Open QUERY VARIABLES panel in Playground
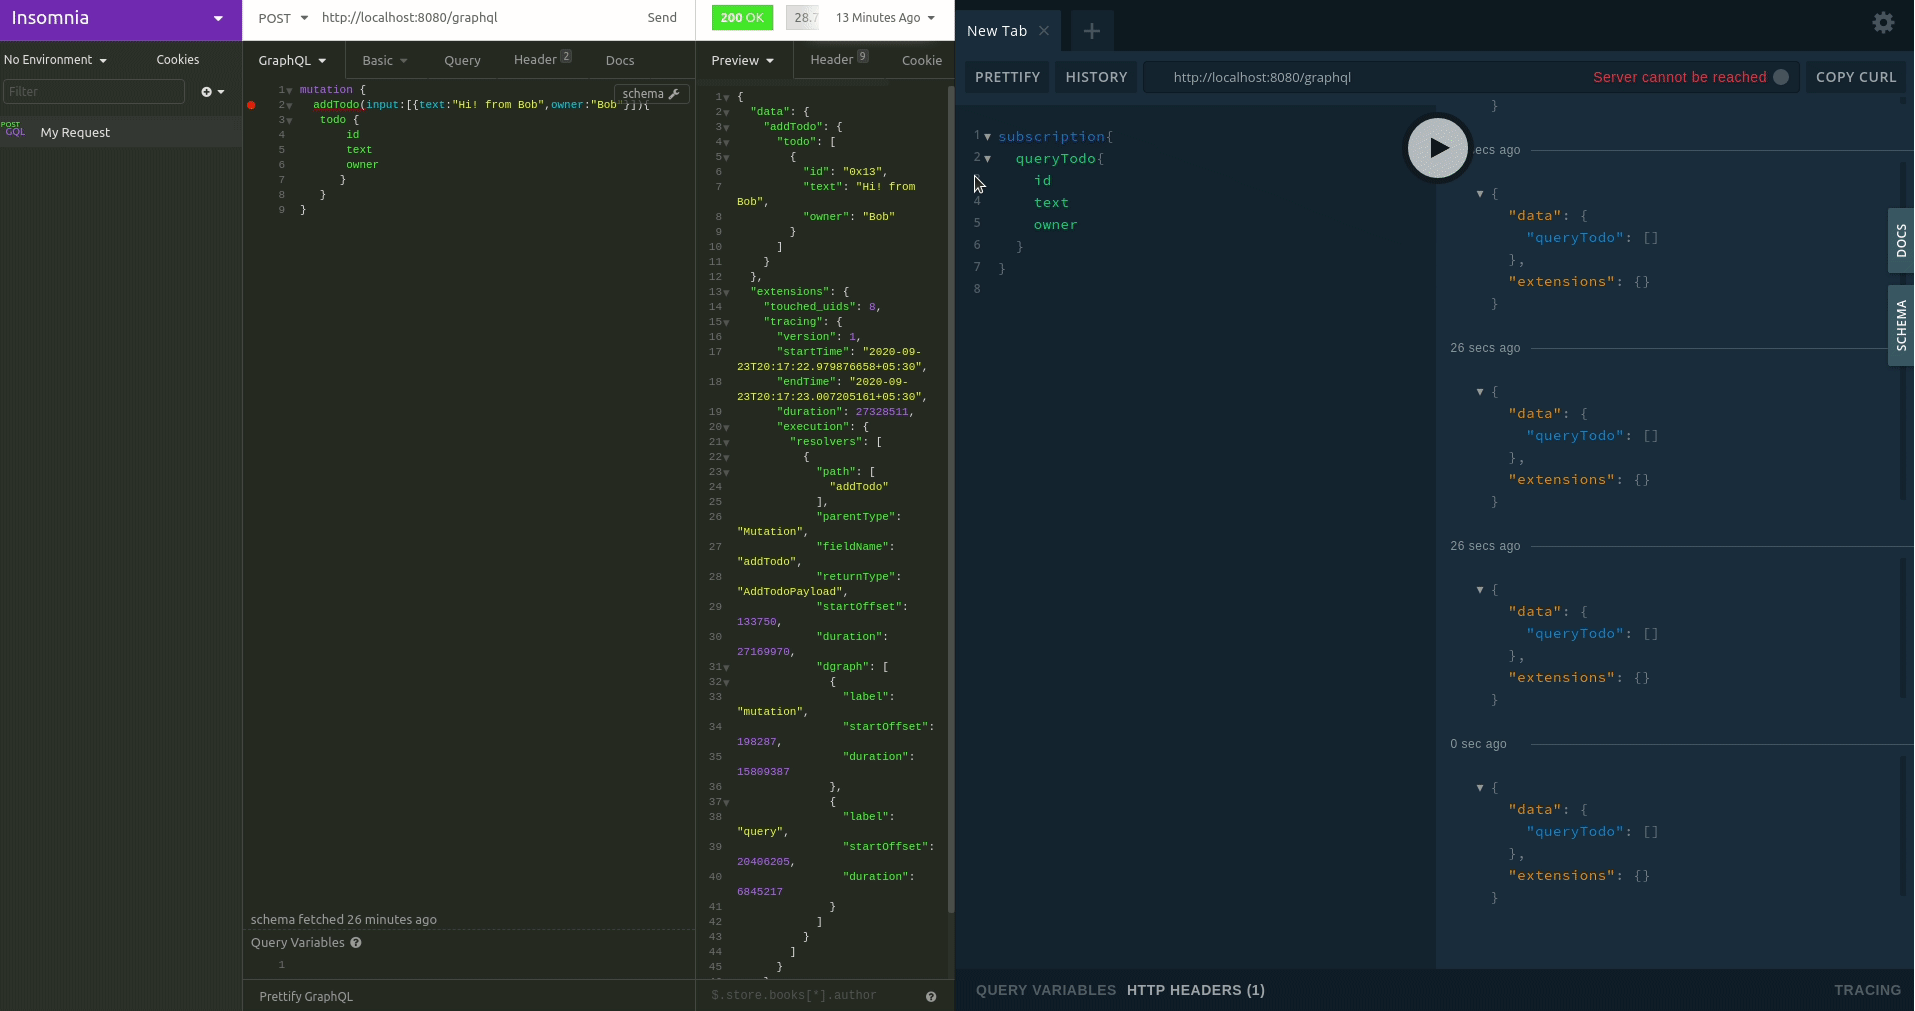This screenshot has height=1011, width=1915. [x=1045, y=990]
